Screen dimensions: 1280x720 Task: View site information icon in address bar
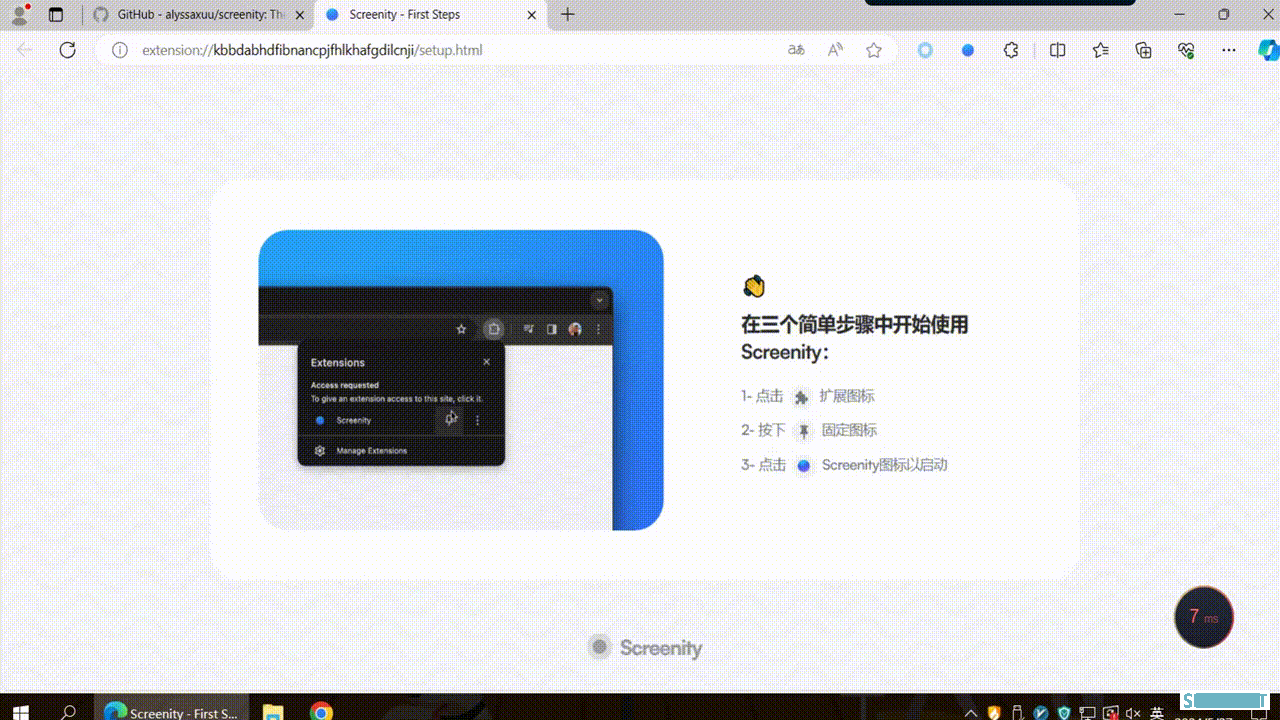coord(120,50)
